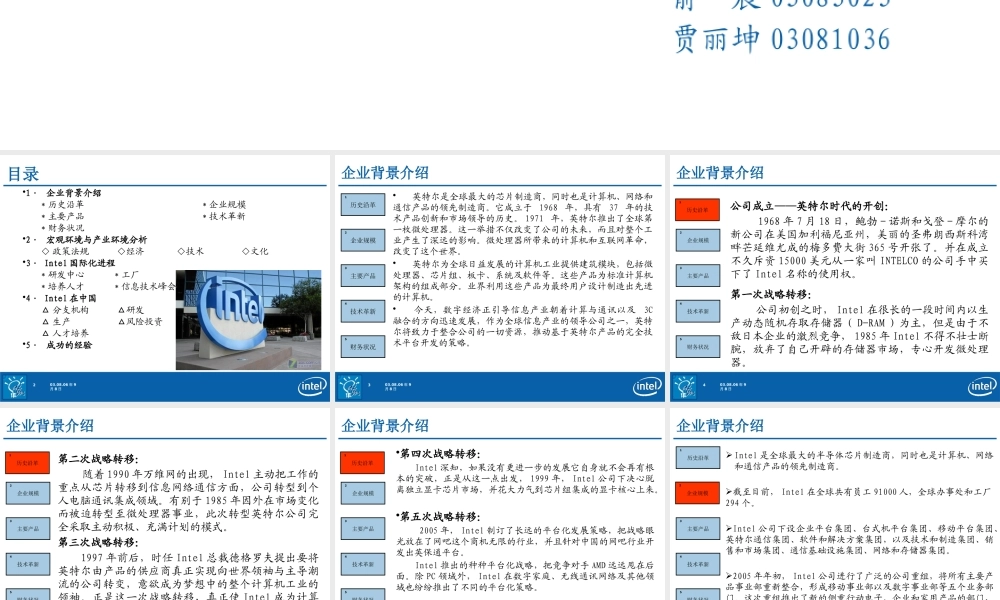Click the heading 第一次战略转移
This screenshot has height=600, width=1000.
(x=771, y=295)
